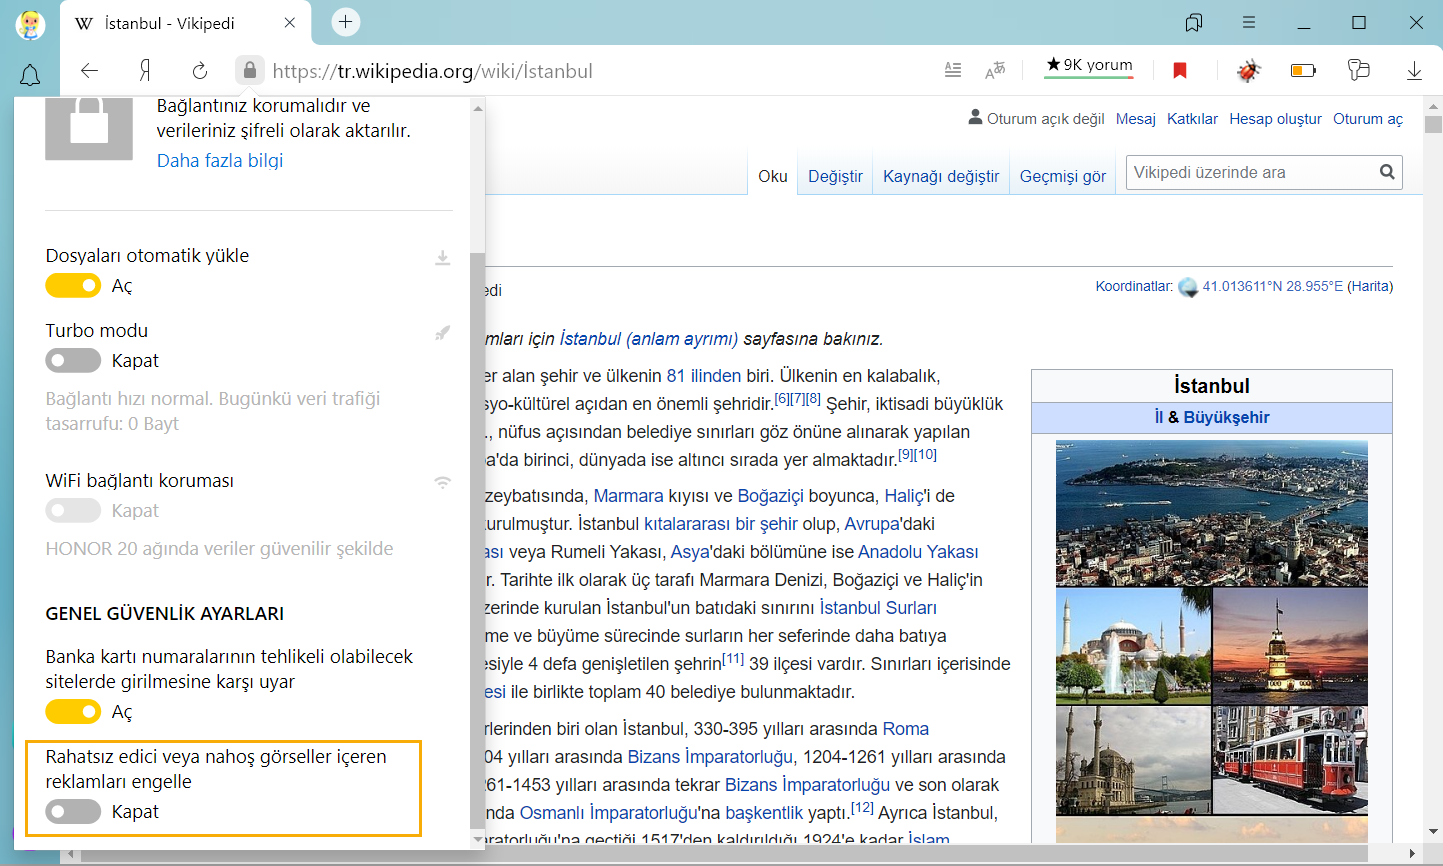
Task: Click the page translate icon
Action: [995, 70]
